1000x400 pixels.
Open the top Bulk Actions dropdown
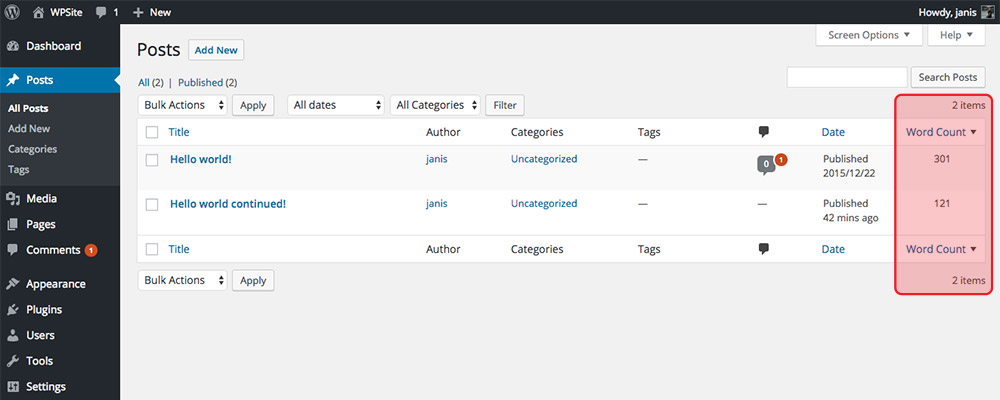182,105
